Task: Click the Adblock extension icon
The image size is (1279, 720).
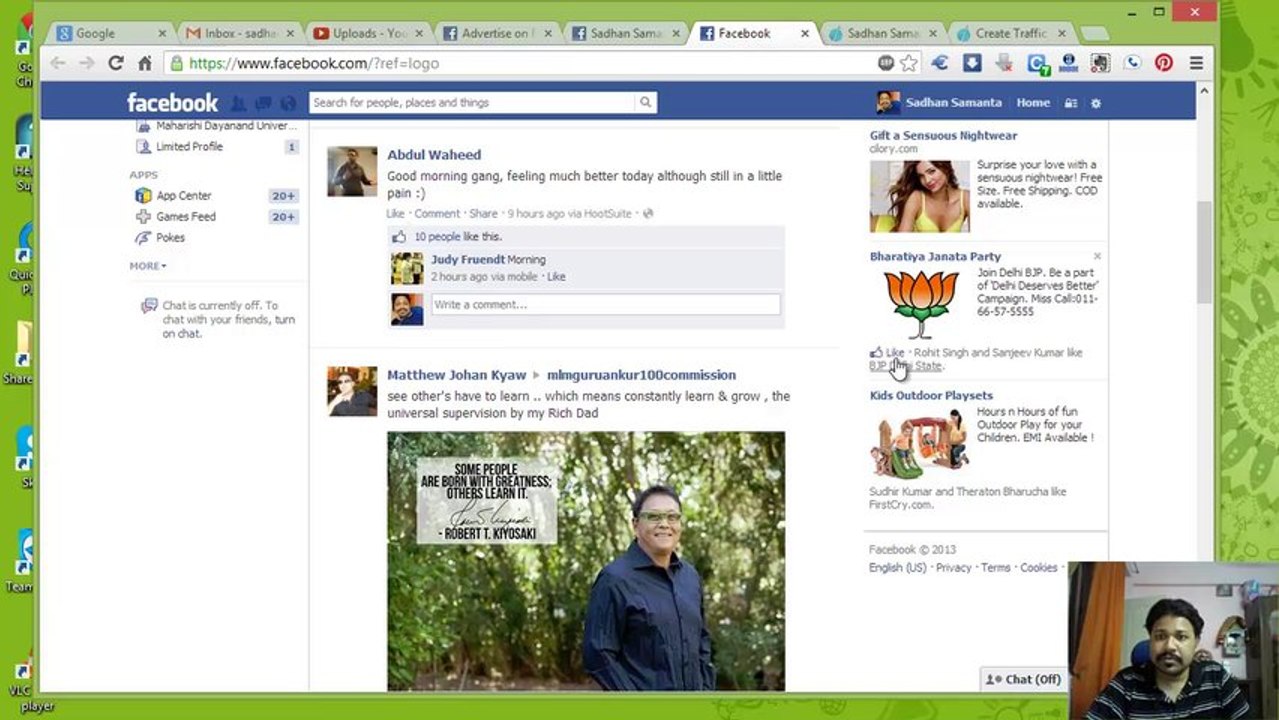Action: coord(886,63)
